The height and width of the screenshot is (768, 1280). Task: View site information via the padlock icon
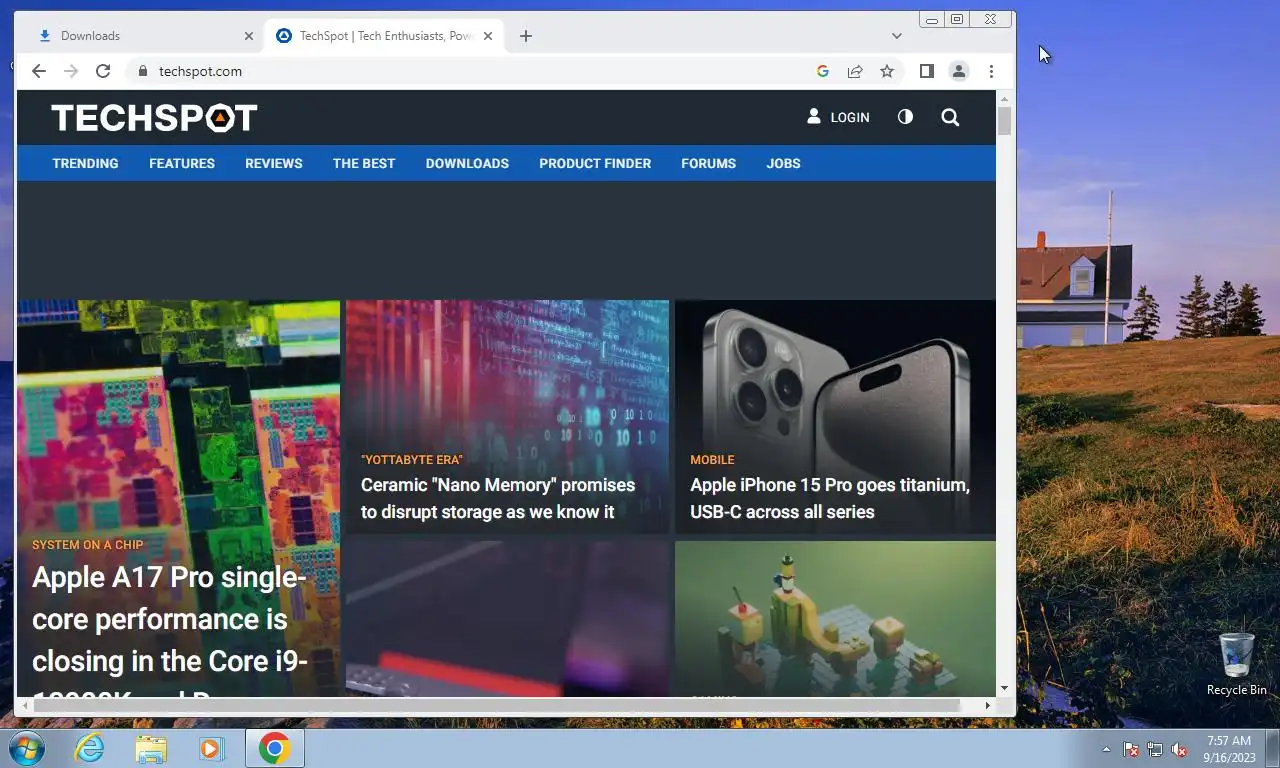tap(142, 71)
